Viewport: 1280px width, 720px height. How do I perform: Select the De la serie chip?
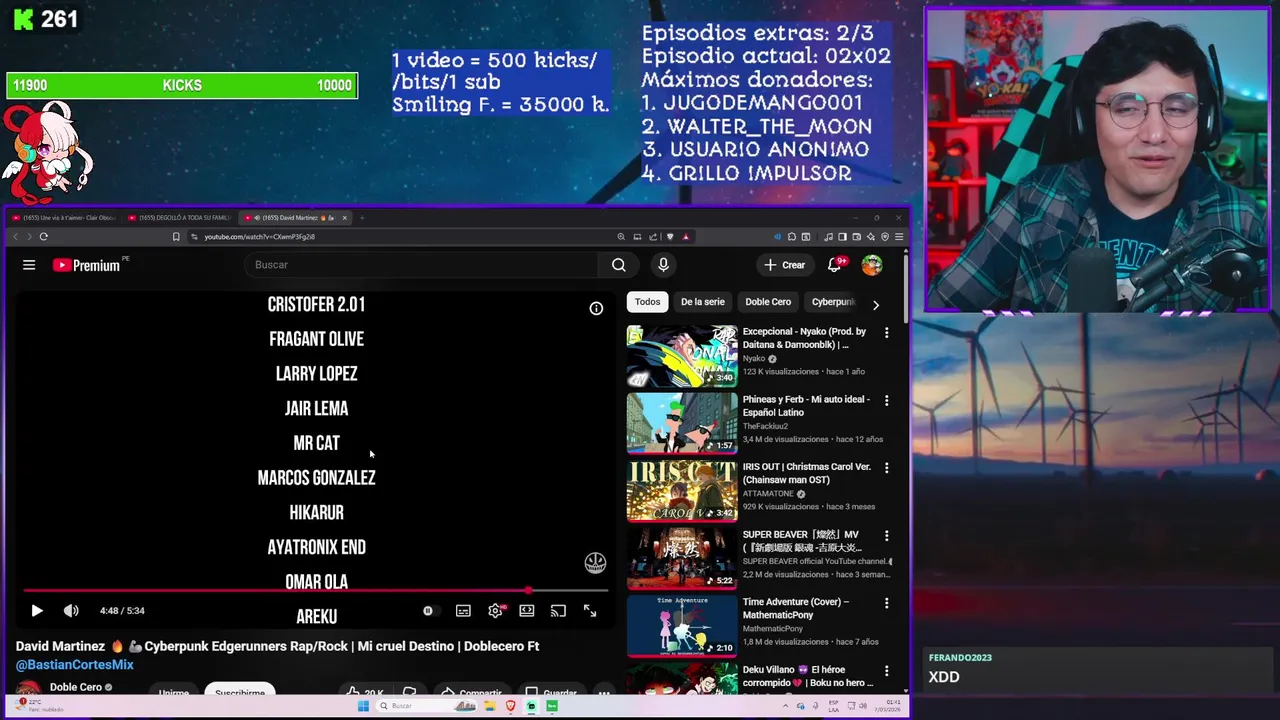(703, 302)
